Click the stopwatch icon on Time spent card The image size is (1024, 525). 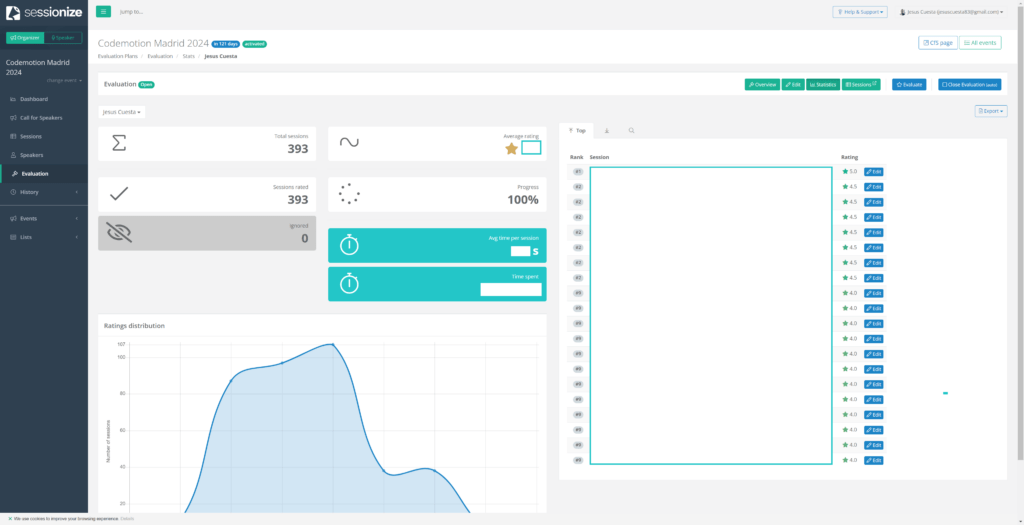click(349, 283)
